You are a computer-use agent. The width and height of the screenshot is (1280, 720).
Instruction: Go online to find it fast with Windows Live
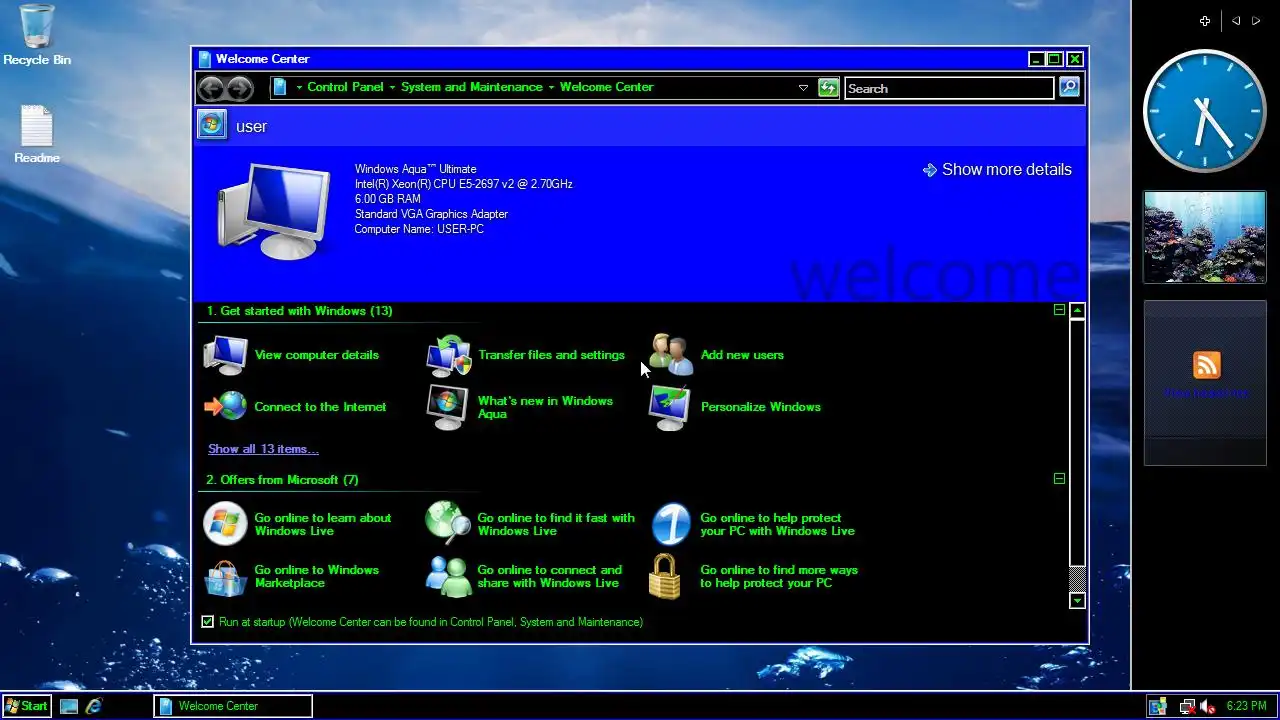point(530,524)
